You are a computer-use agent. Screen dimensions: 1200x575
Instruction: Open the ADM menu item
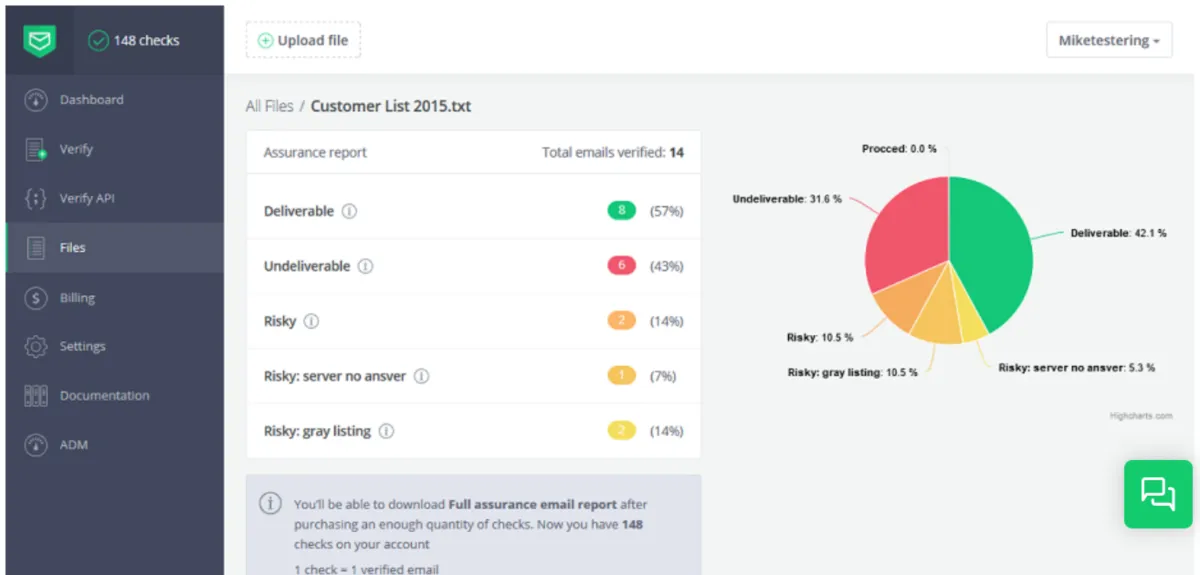coord(74,445)
